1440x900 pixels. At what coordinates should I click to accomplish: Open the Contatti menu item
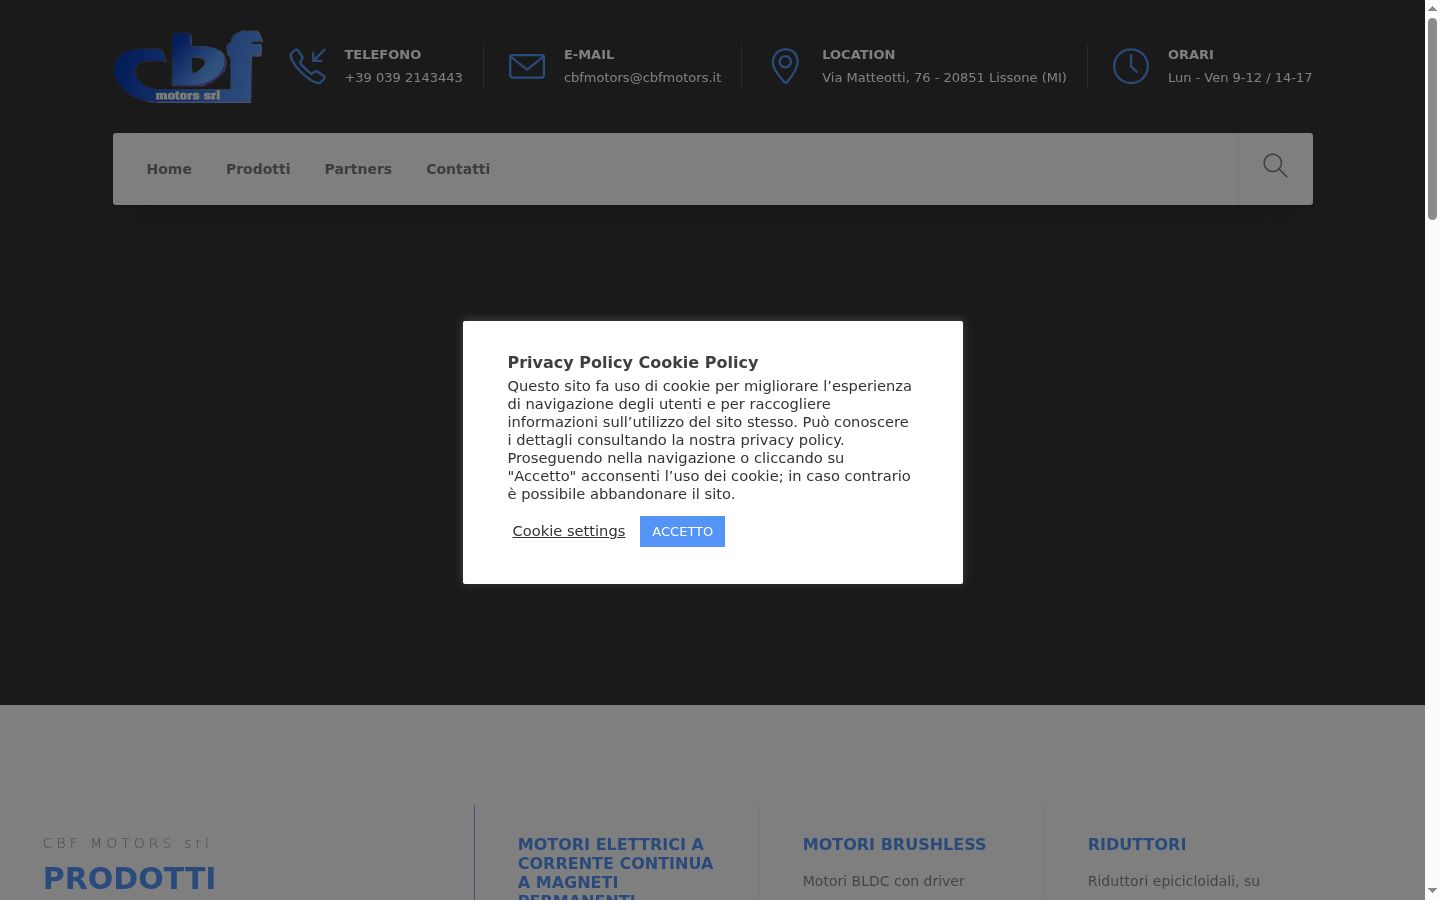(458, 169)
